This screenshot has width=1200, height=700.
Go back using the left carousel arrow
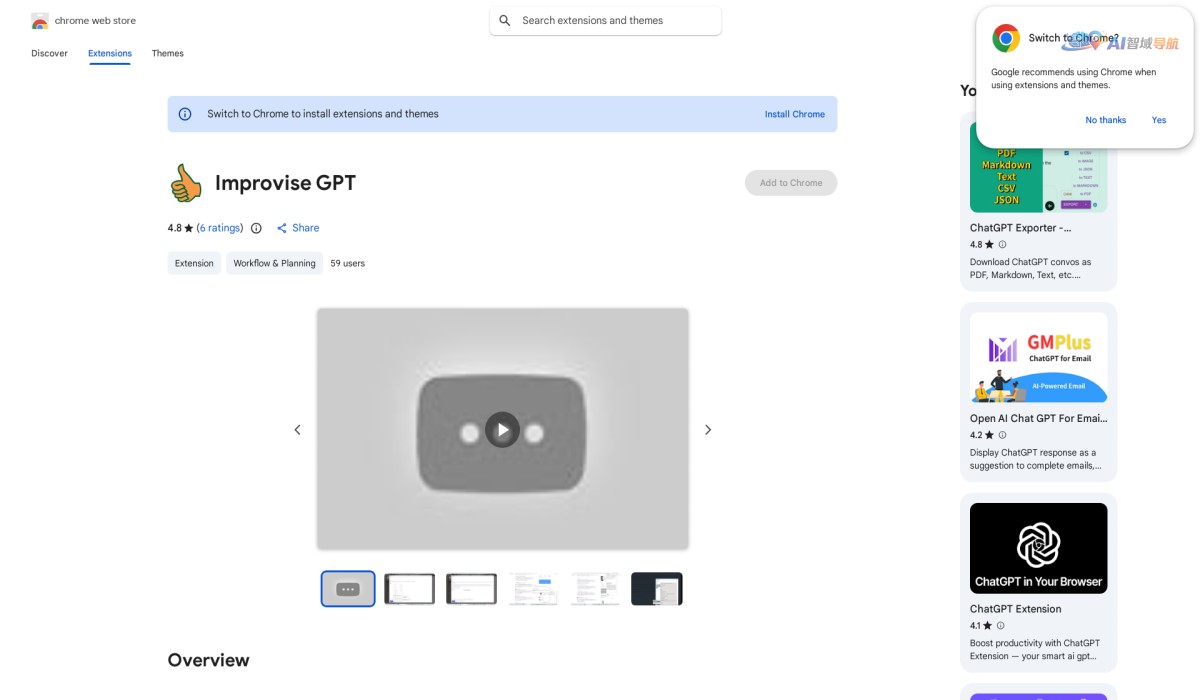click(x=297, y=429)
